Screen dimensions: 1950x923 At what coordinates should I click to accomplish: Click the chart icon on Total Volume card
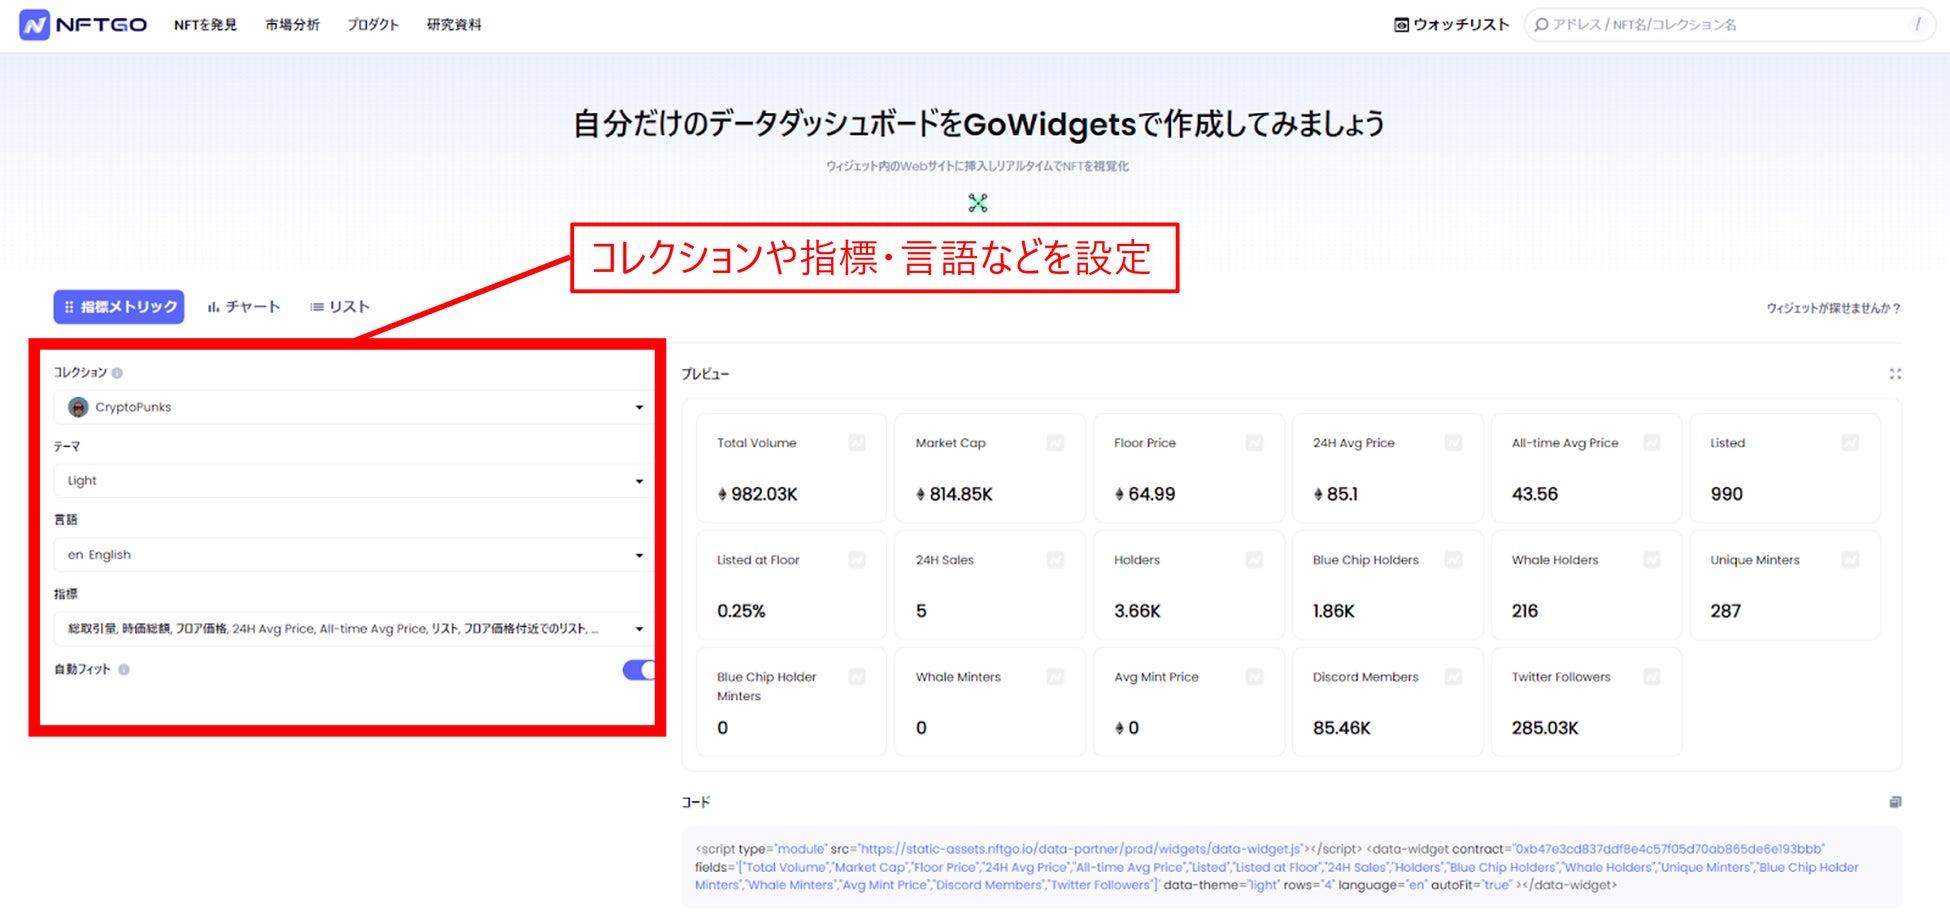(x=857, y=443)
